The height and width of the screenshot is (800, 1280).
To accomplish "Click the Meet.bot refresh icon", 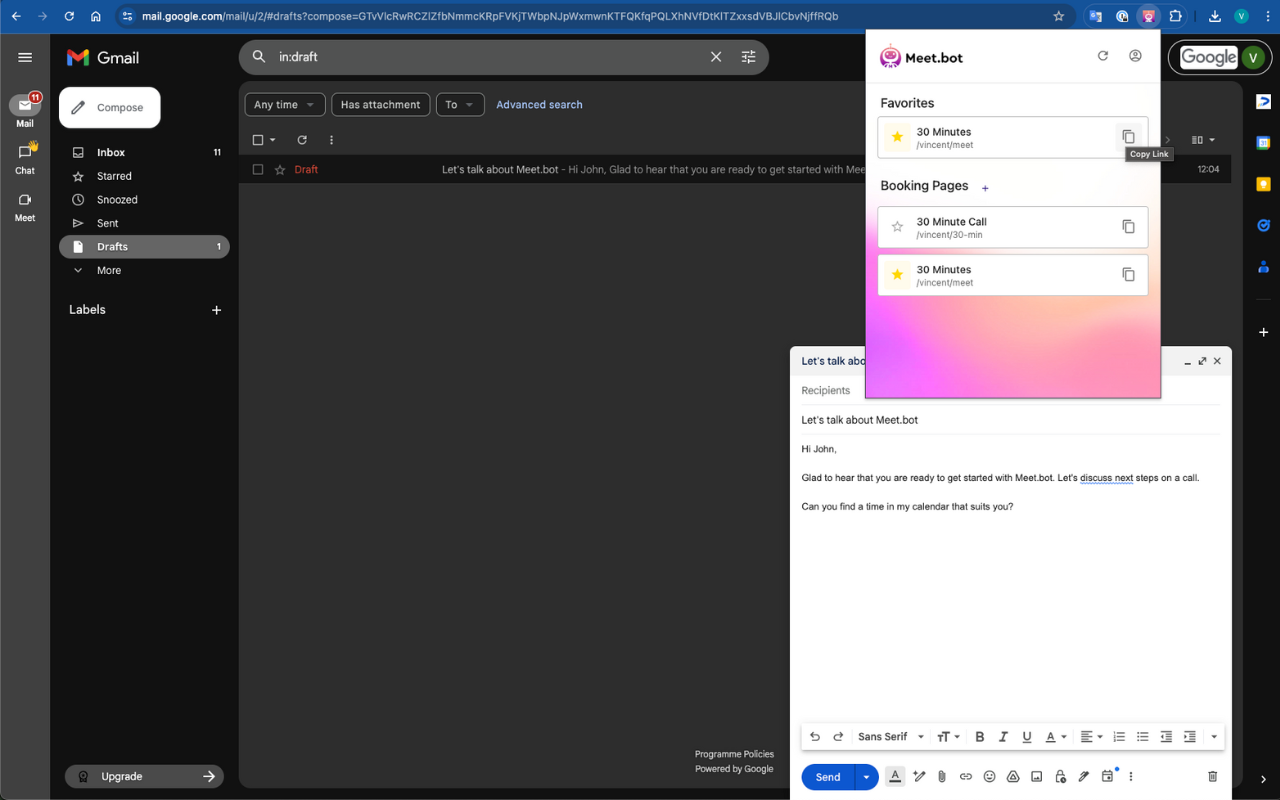I will (x=1103, y=56).
